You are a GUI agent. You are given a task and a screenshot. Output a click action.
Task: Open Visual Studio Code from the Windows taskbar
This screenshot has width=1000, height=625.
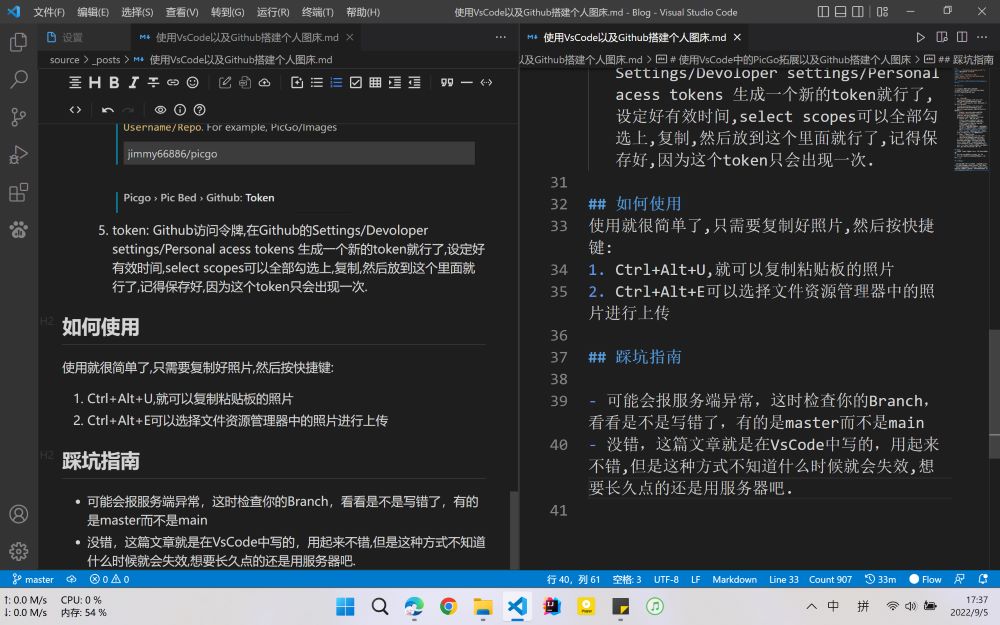pyautogui.click(x=516, y=606)
